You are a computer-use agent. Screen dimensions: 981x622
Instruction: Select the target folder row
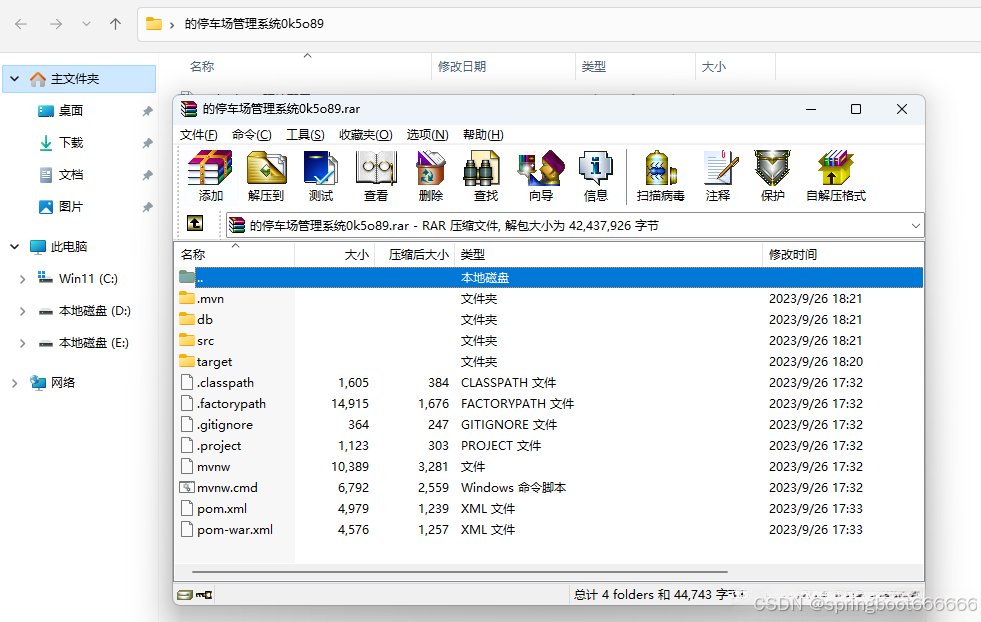click(x=549, y=361)
